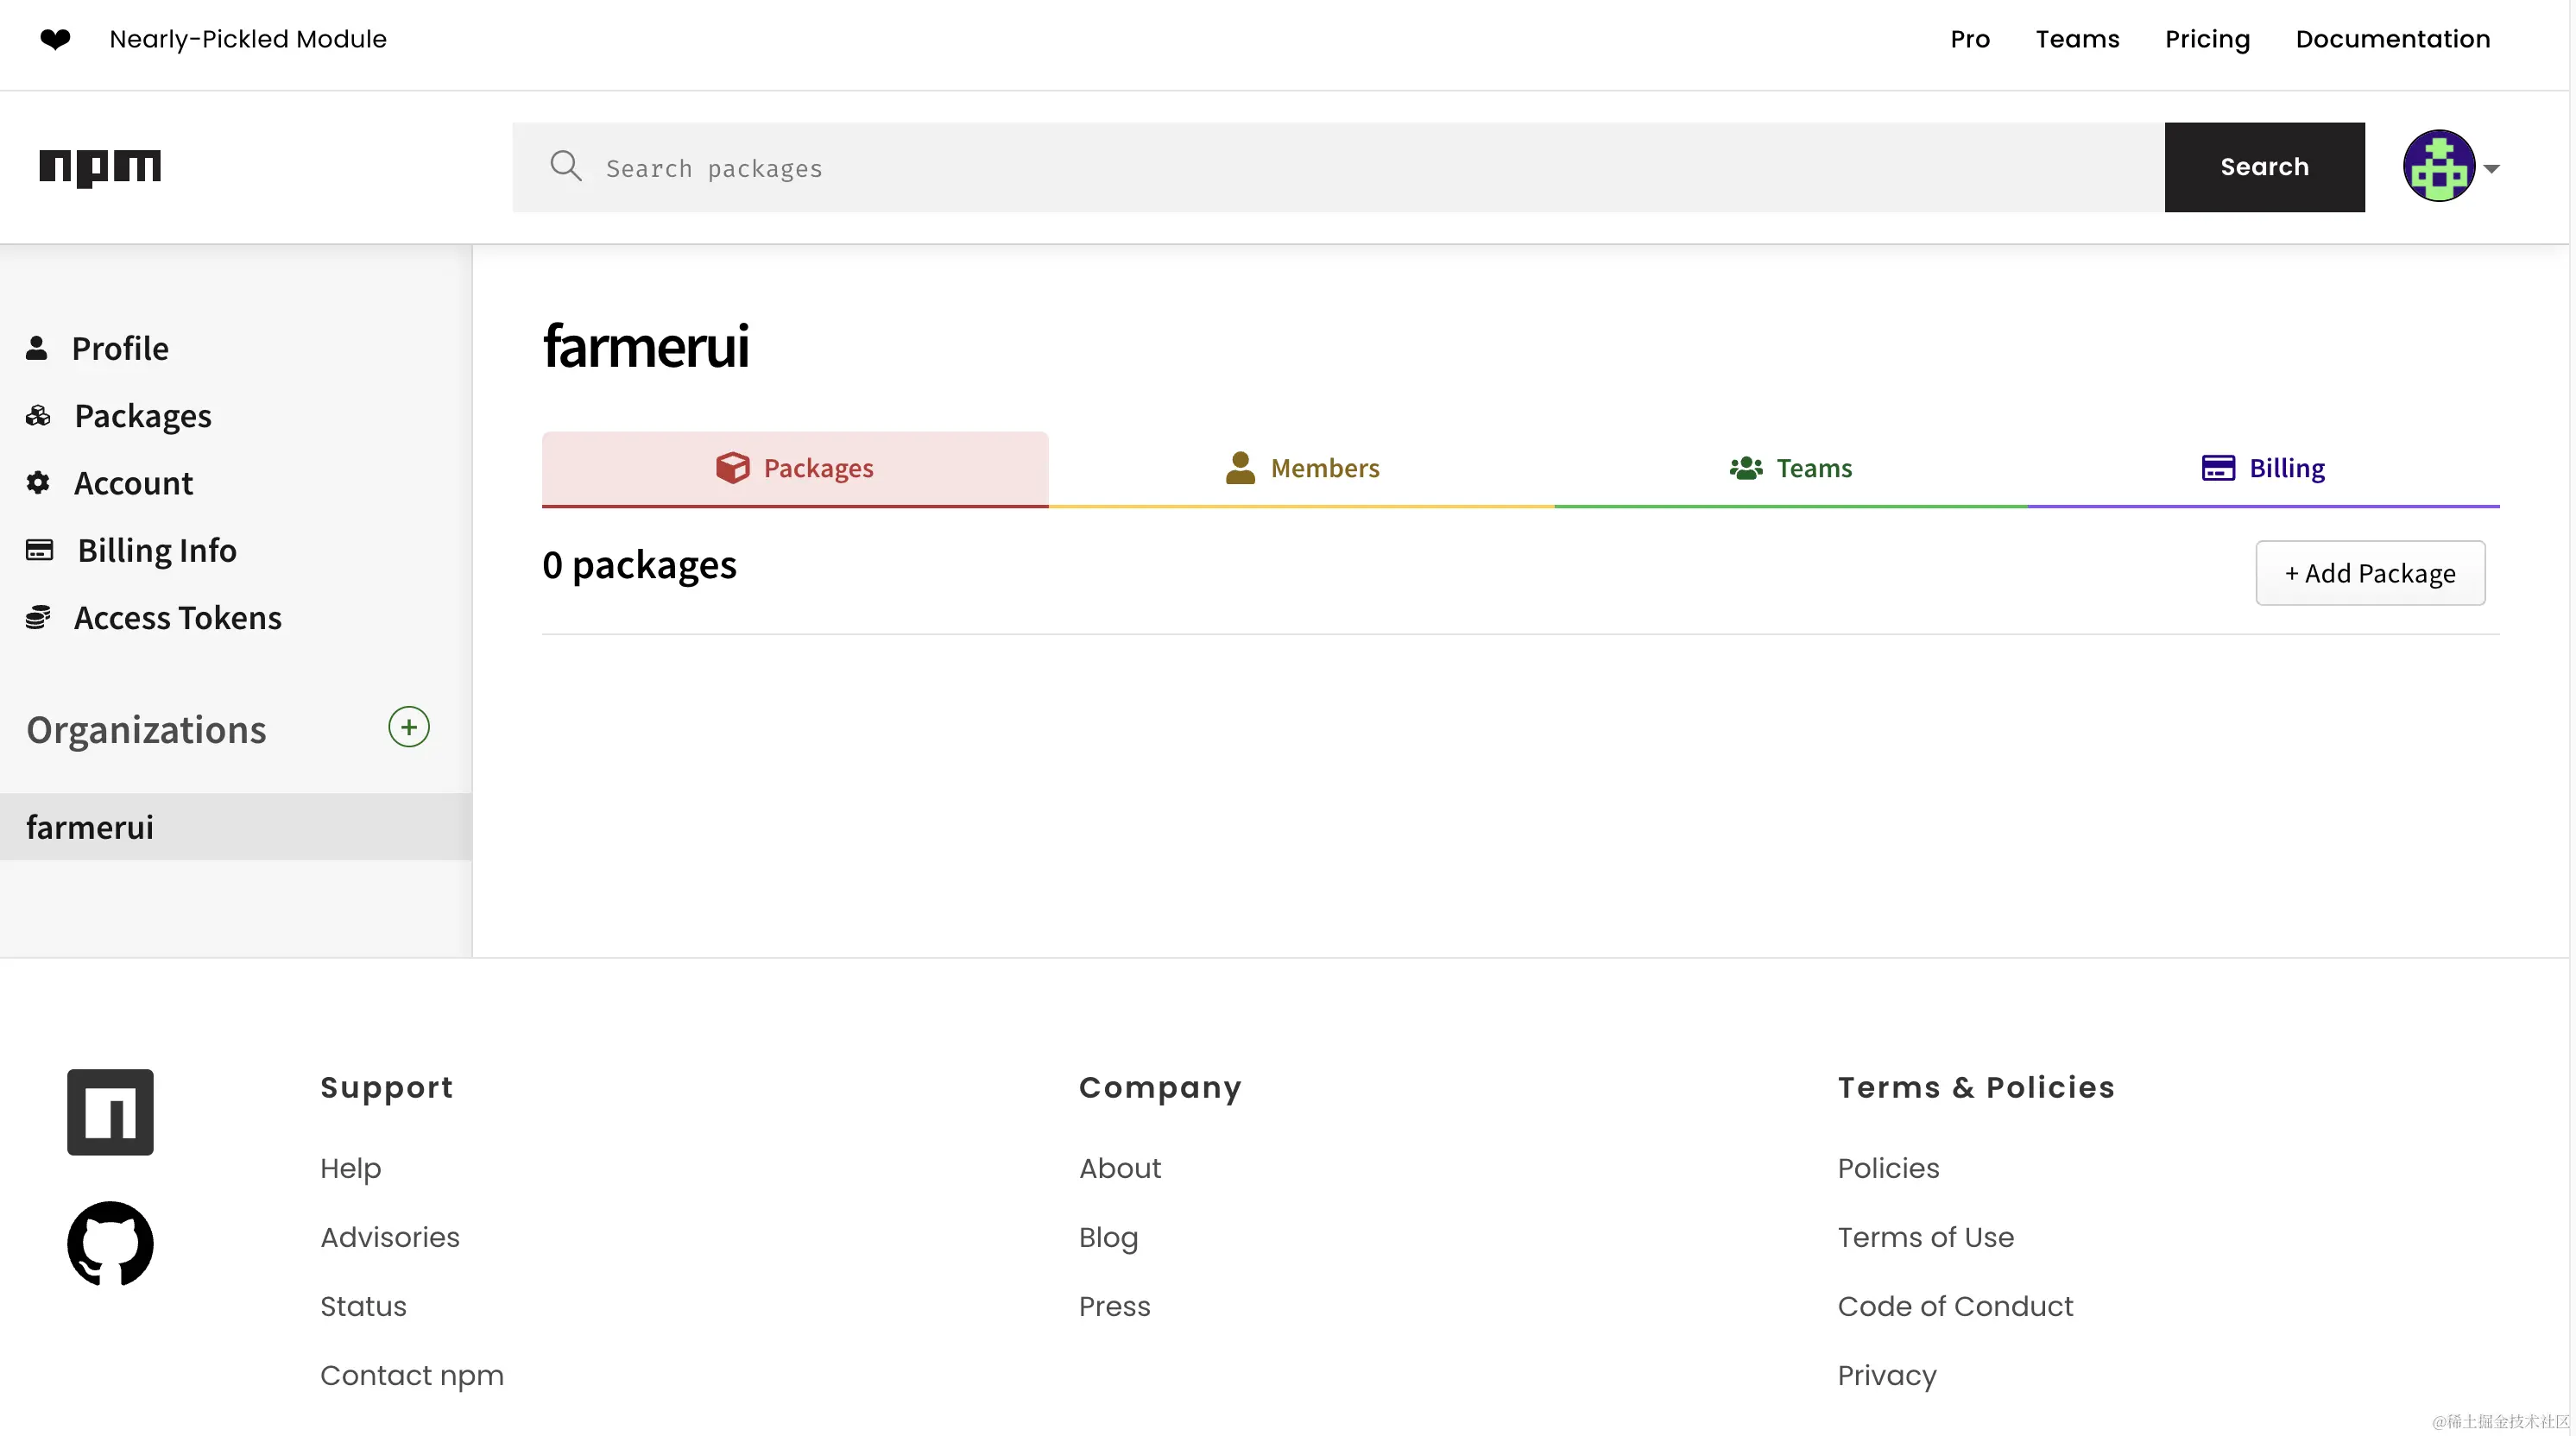Click the magnifier icon in search bar
The image size is (2576, 1436).
(x=566, y=166)
